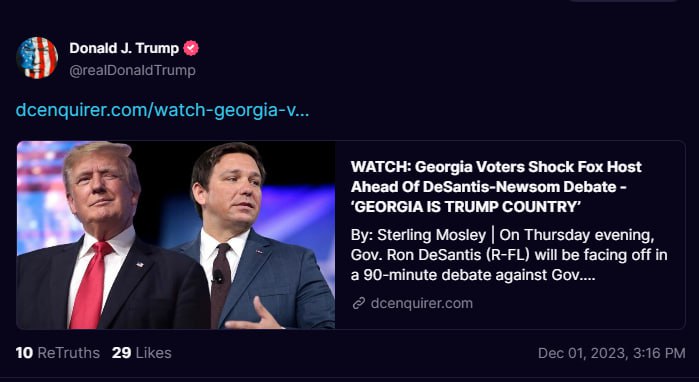Open the @realDonaldTrump handle
699x382 pixels.
coord(132,70)
